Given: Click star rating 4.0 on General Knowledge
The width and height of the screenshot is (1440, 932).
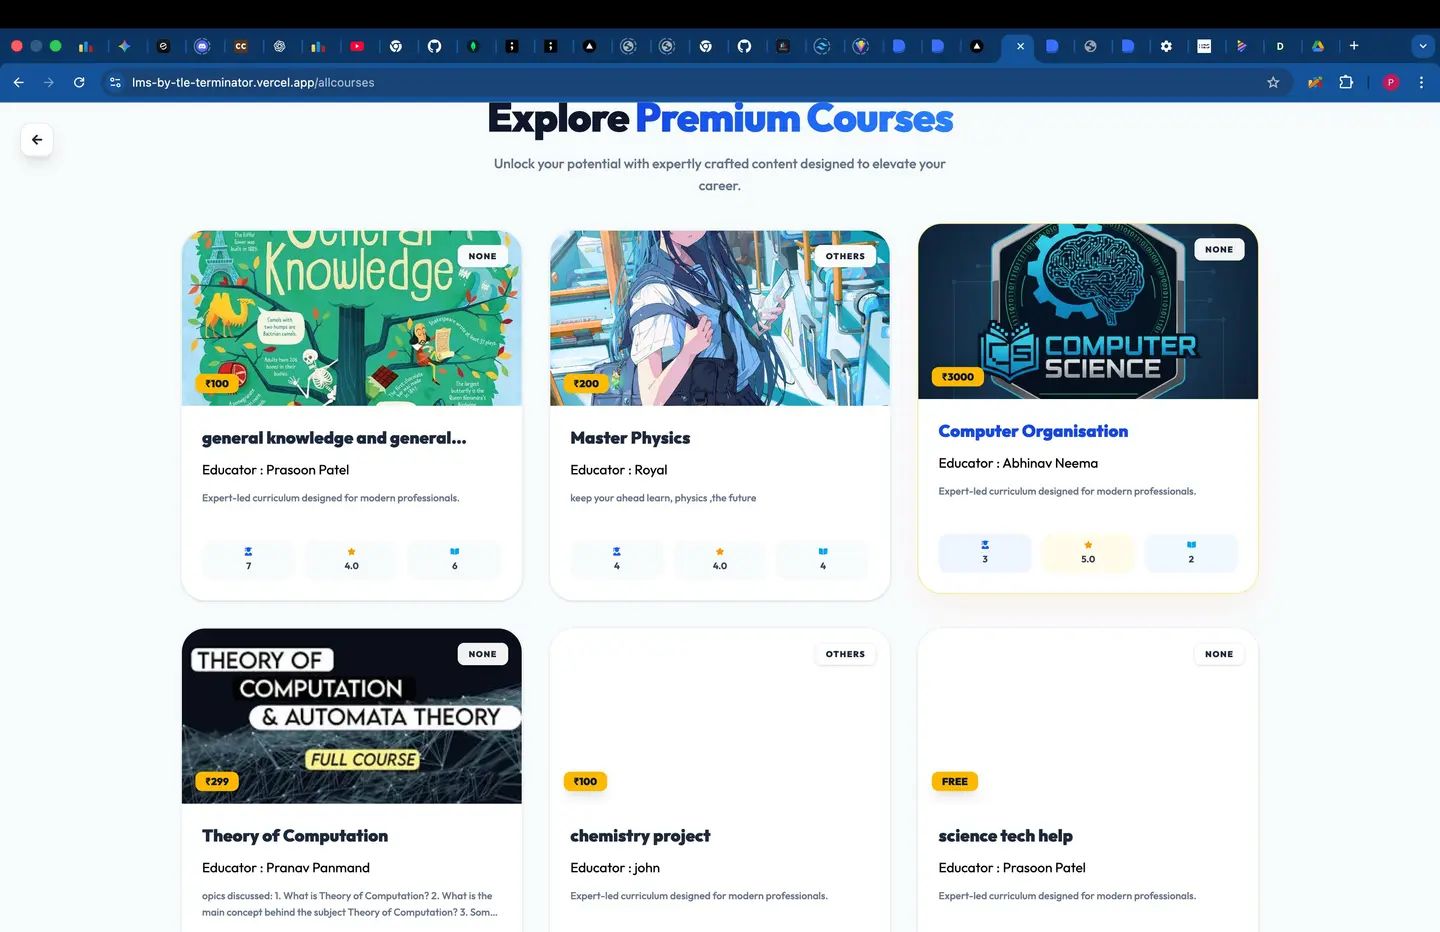Looking at the screenshot, I should (352, 559).
